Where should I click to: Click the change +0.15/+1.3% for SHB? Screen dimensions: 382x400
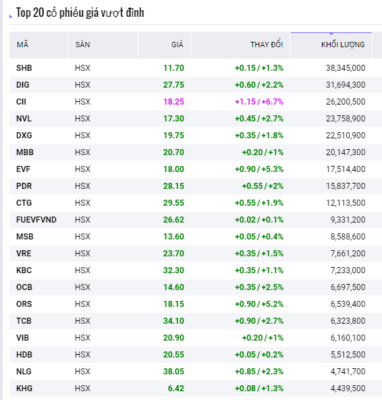[259, 68]
